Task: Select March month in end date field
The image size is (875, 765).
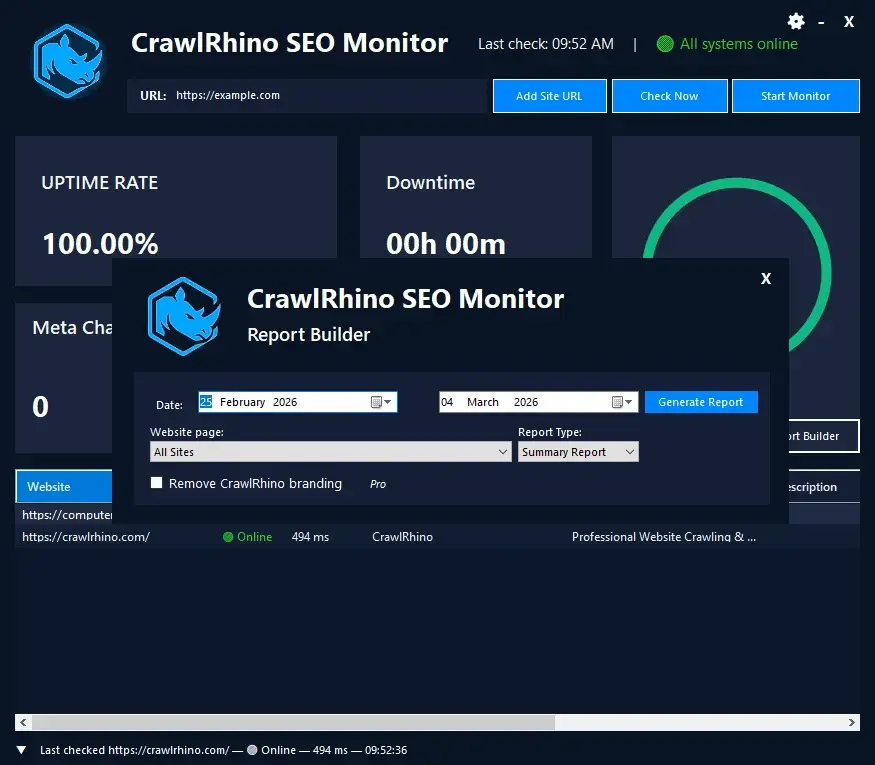Action: (x=483, y=402)
